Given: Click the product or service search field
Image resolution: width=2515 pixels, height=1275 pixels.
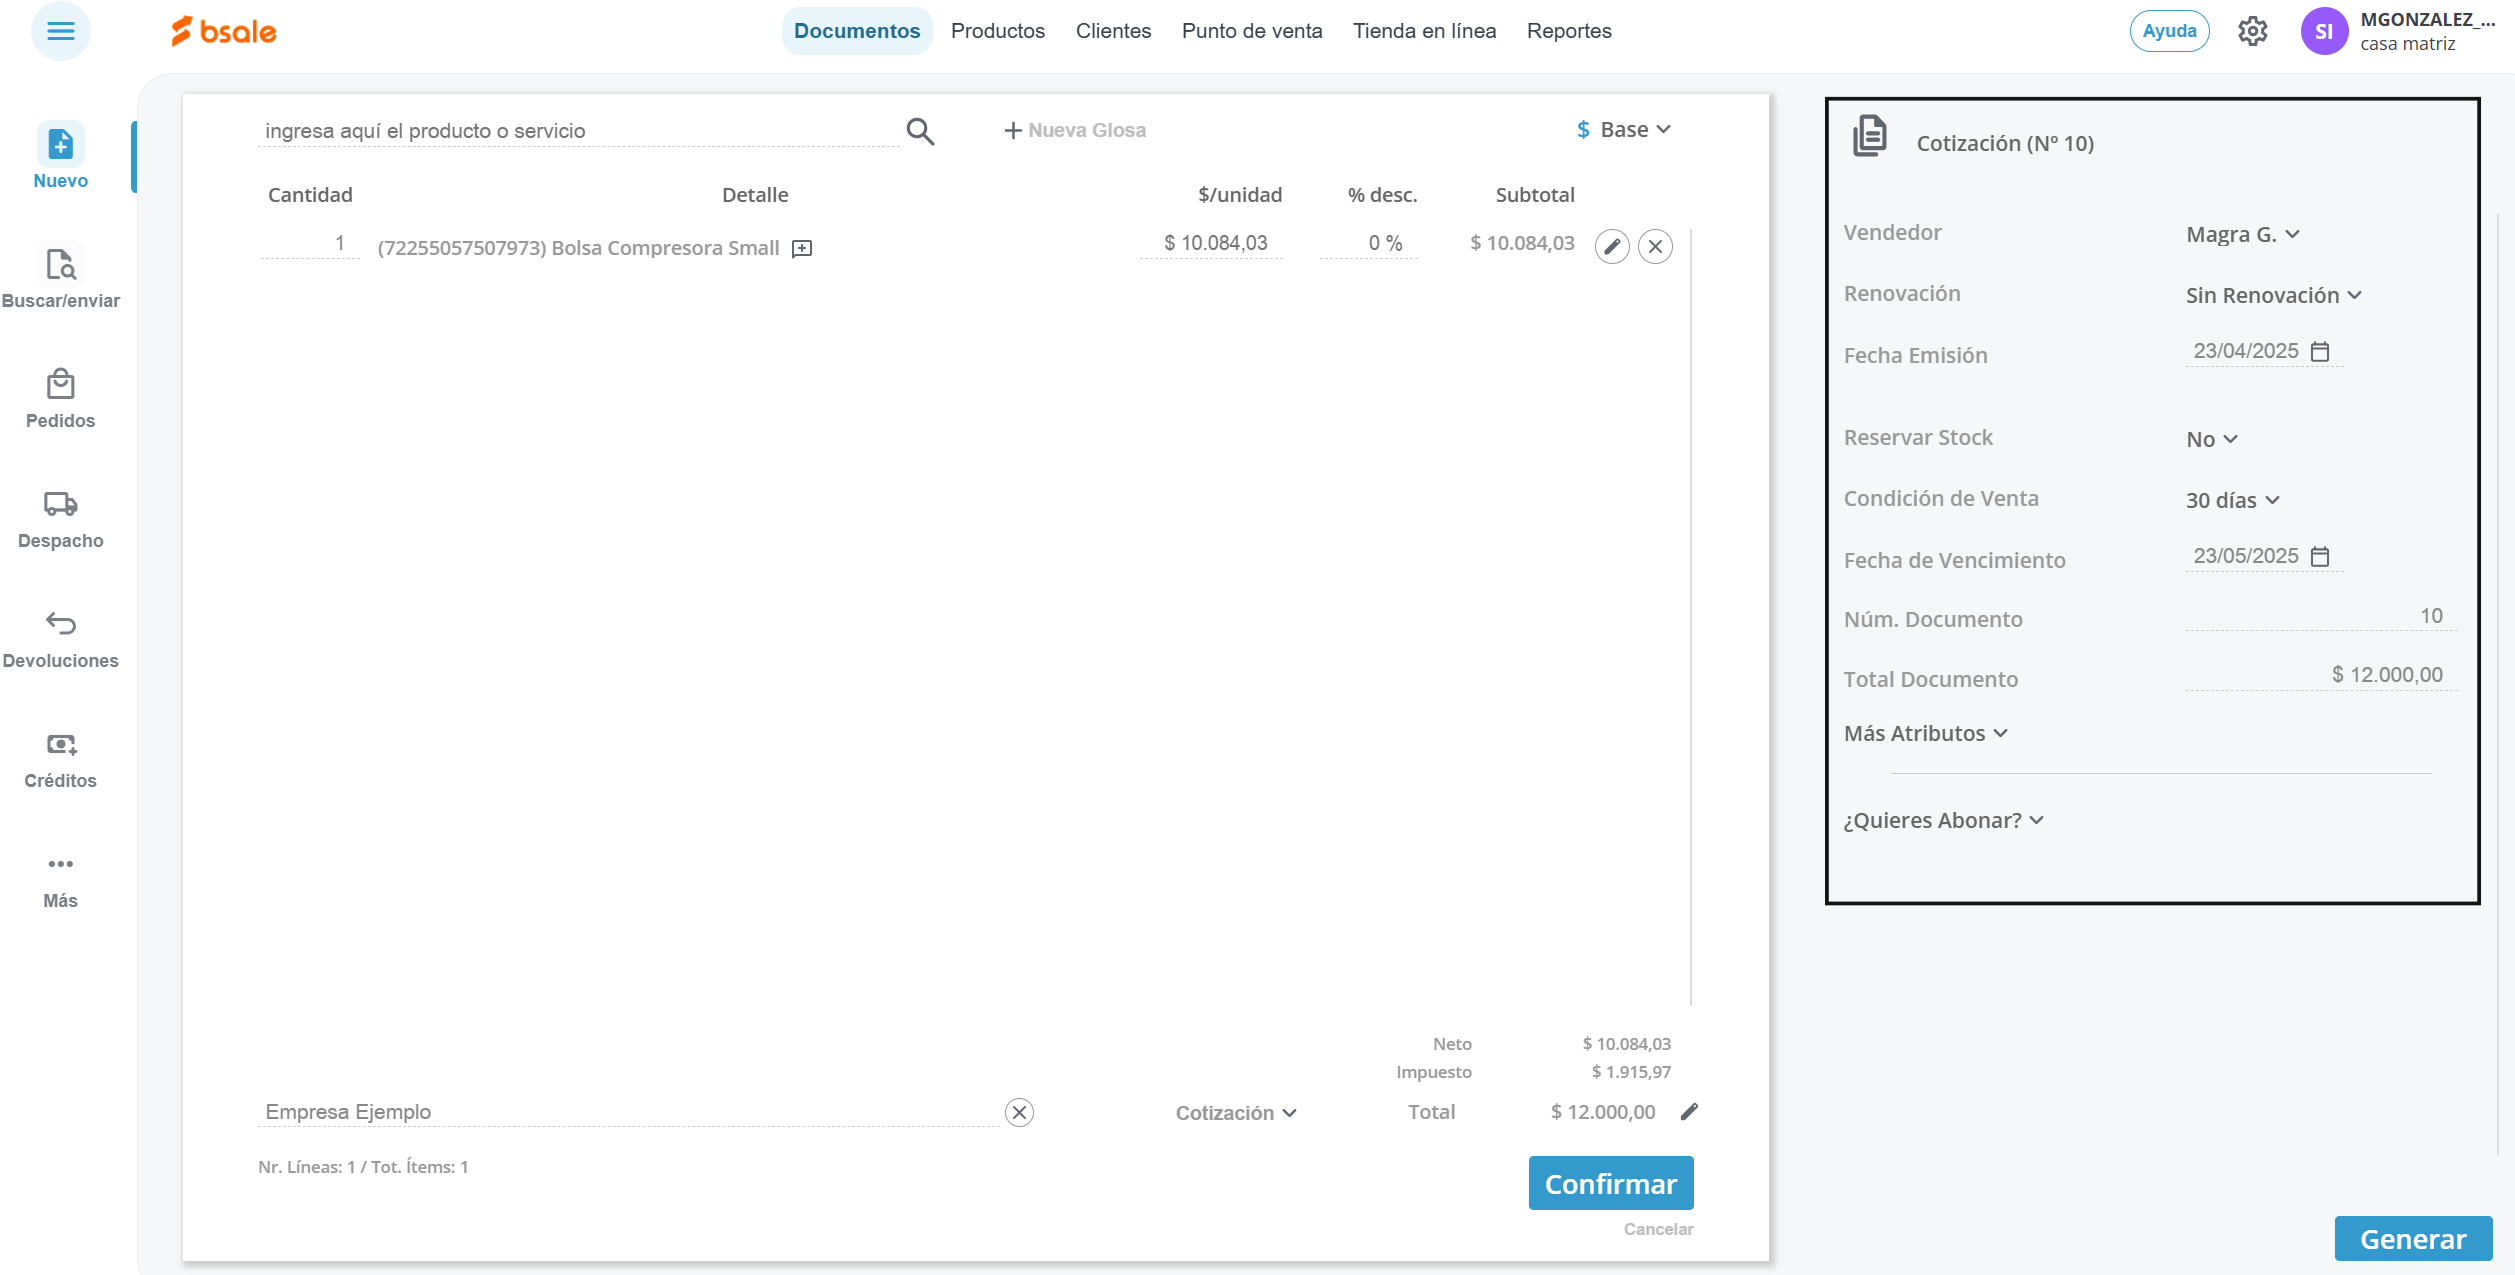Looking at the screenshot, I should (575, 131).
